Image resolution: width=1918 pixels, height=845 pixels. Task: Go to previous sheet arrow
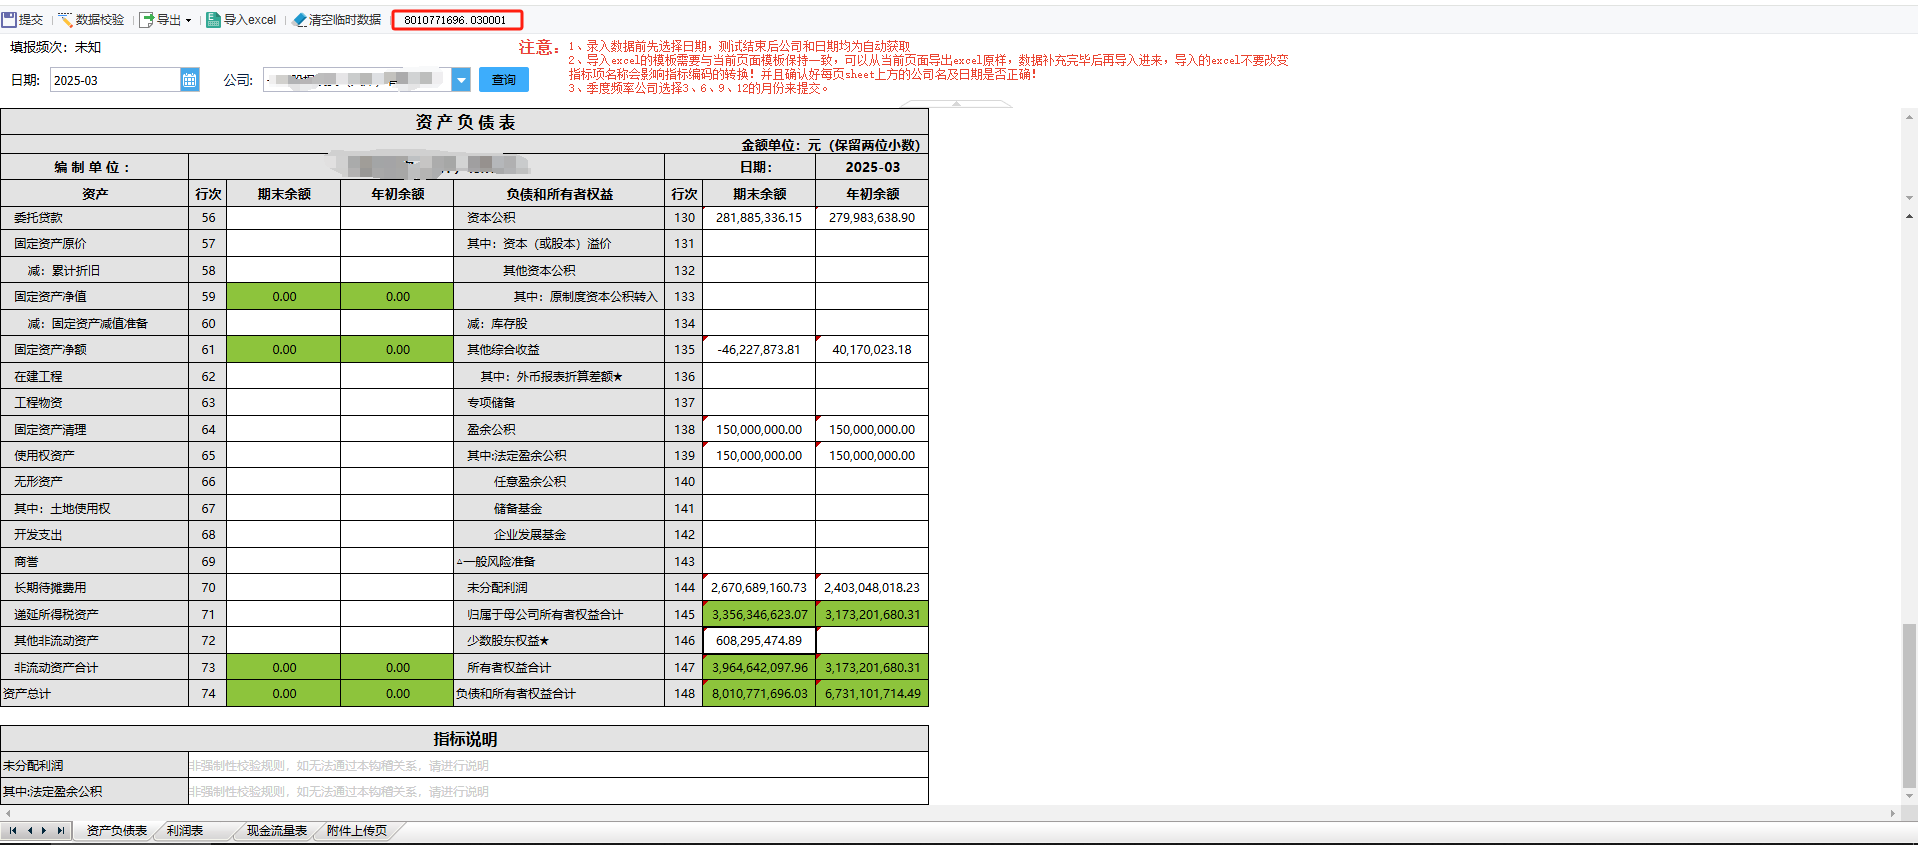[29, 831]
